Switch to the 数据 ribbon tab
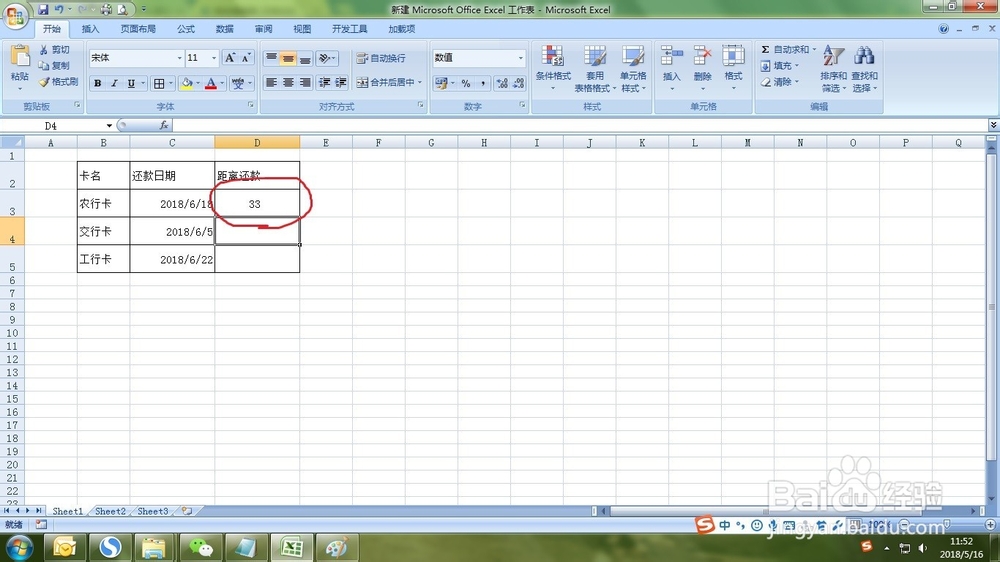Screen dimensions: 1000x562 click(224, 29)
